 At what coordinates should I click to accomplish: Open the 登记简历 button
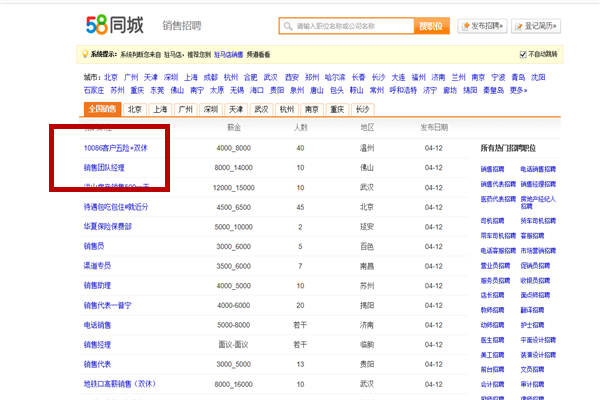click(x=536, y=26)
